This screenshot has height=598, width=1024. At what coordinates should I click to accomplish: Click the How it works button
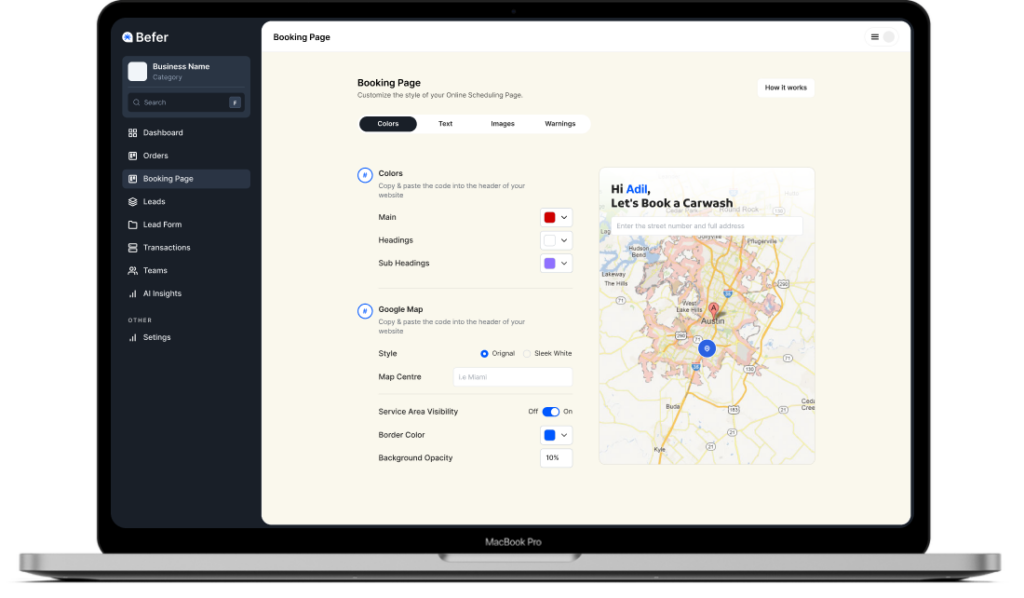(785, 88)
